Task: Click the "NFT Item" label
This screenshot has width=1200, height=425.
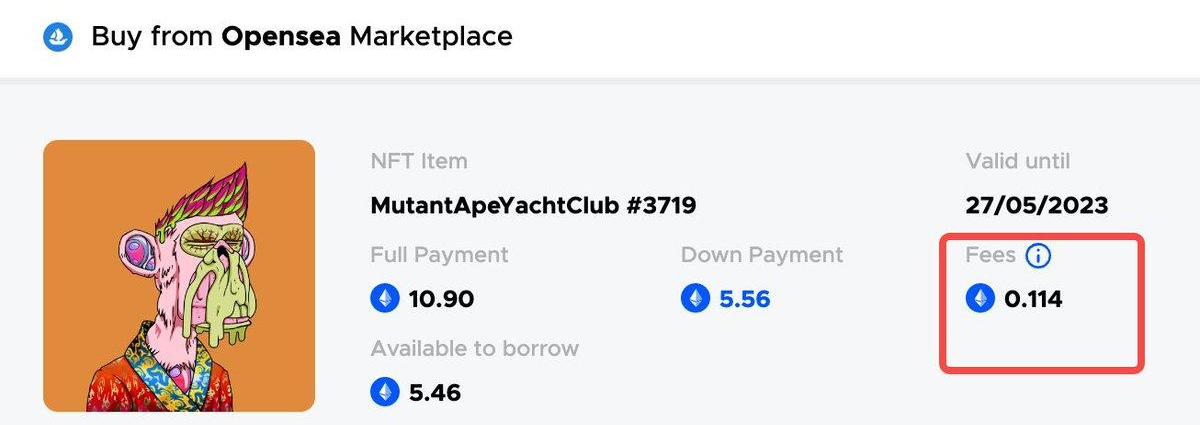Action: (x=418, y=161)
